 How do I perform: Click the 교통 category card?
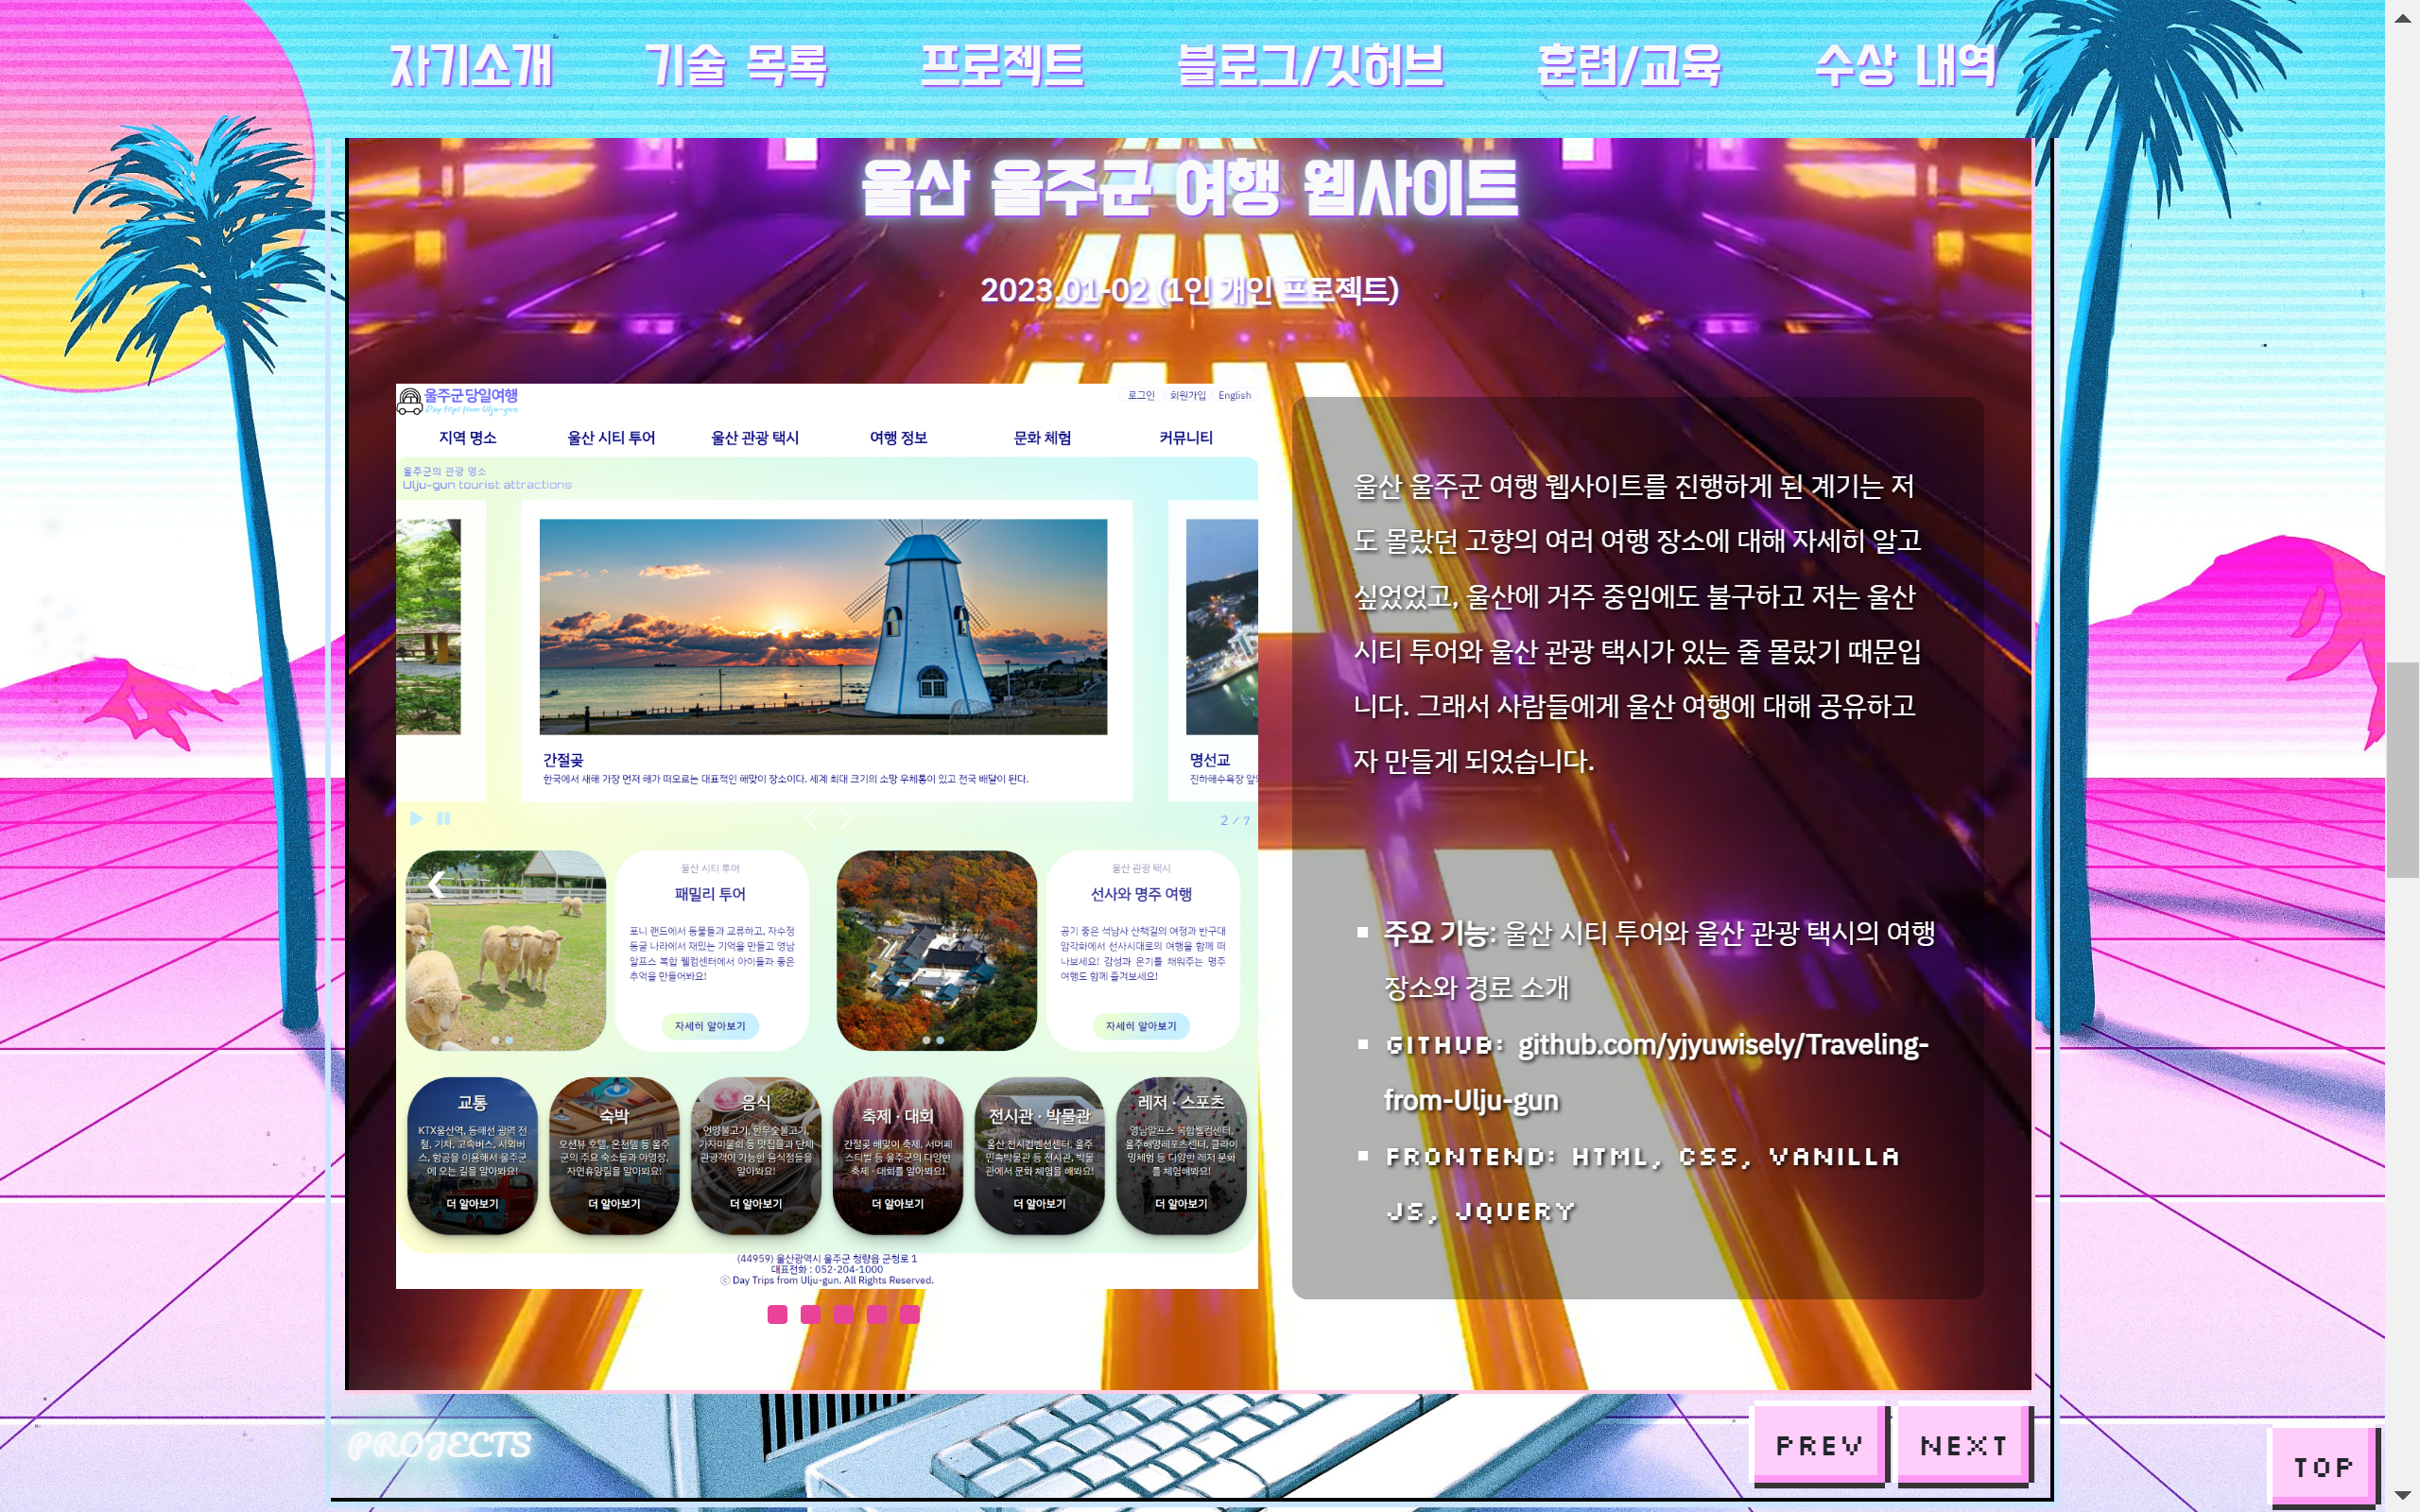[x=472, y=1155]
